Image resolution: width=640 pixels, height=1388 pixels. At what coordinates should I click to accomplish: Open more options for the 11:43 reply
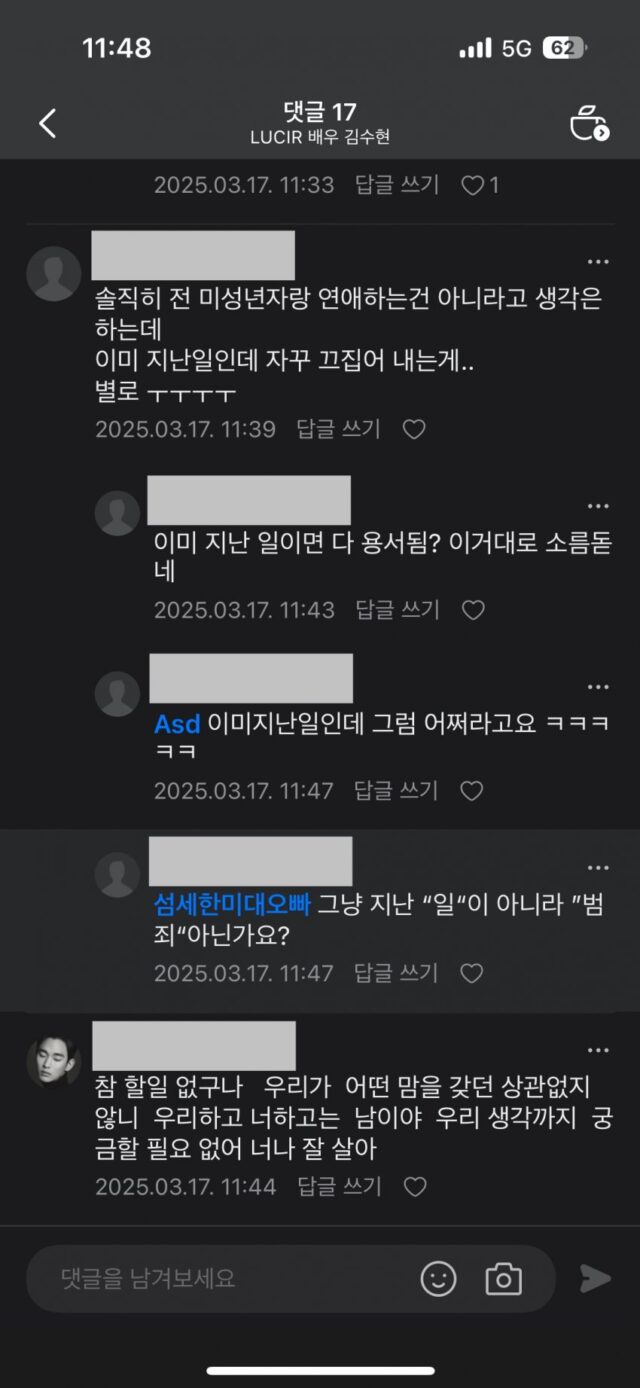pos(598,506)
